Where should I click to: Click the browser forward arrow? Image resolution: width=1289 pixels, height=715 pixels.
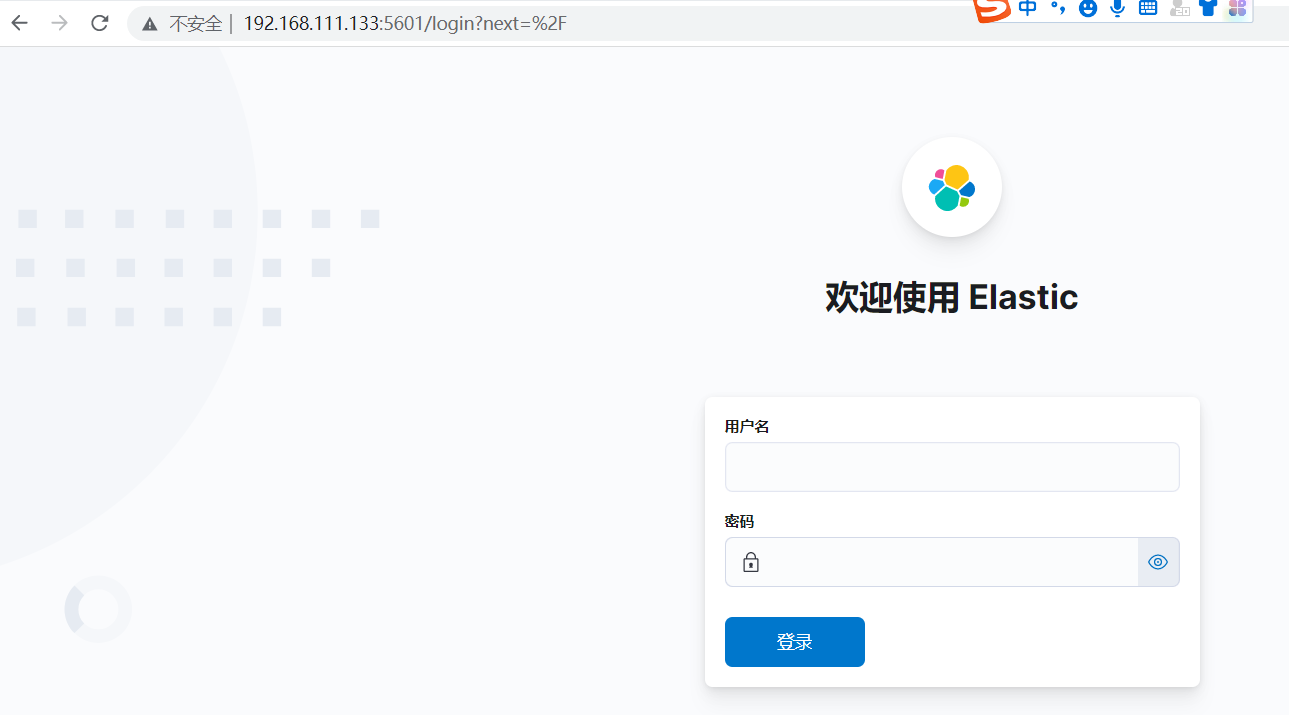pos(59,23)
